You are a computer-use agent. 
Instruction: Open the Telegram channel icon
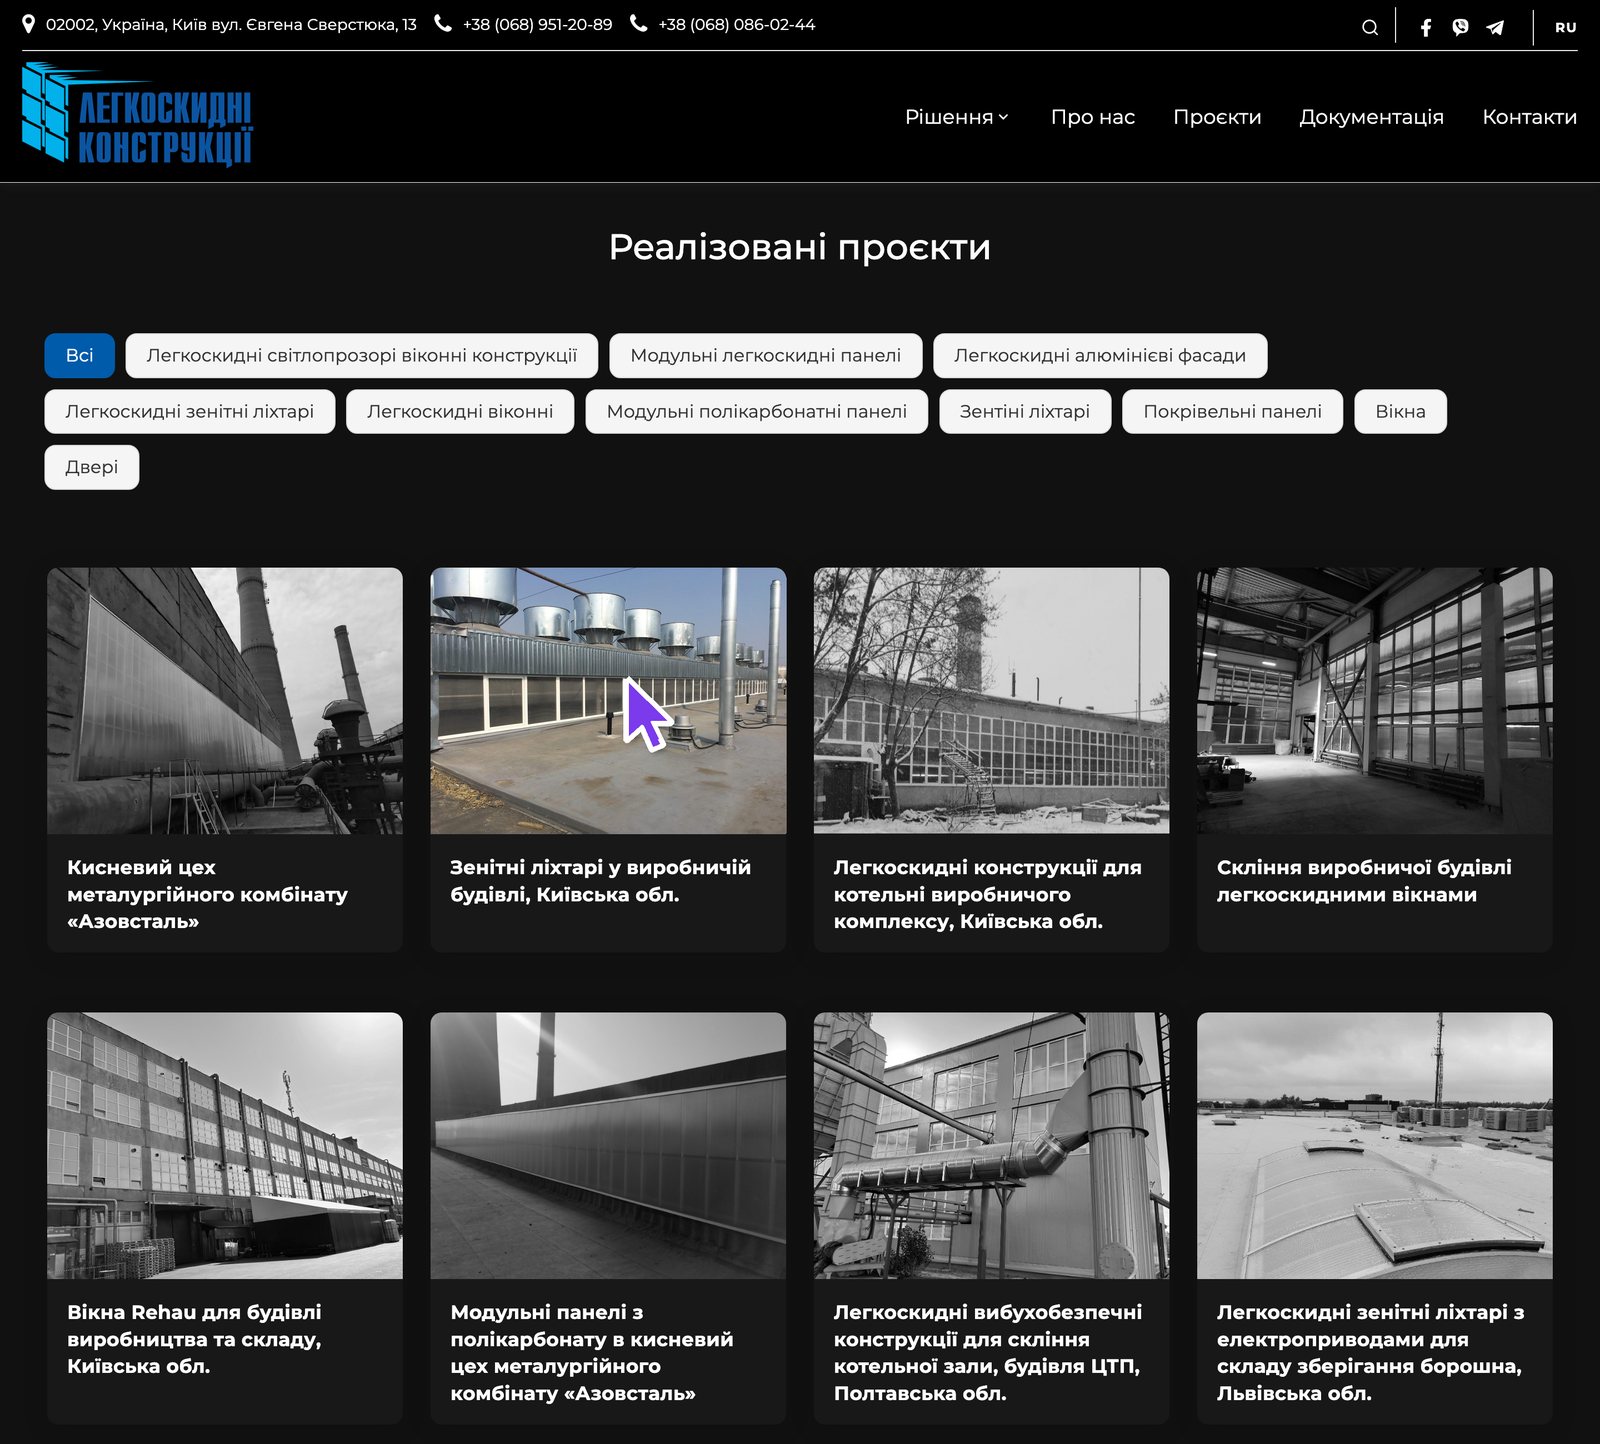tap(1495, 27)
